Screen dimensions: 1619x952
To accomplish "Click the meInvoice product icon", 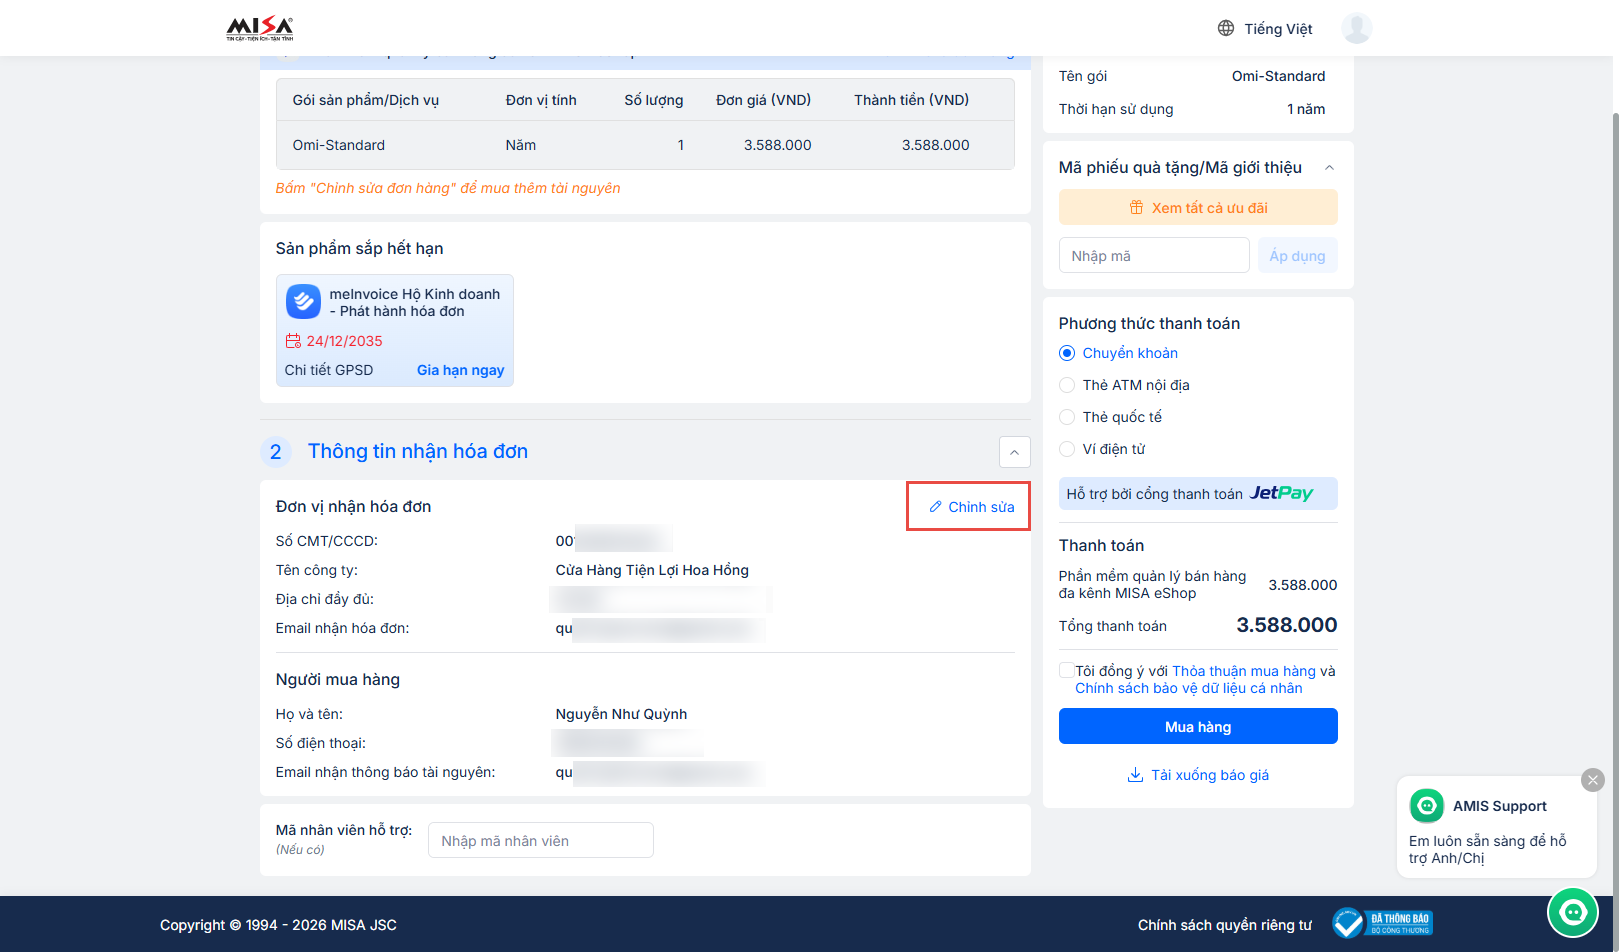I will (x=303, y=301).
